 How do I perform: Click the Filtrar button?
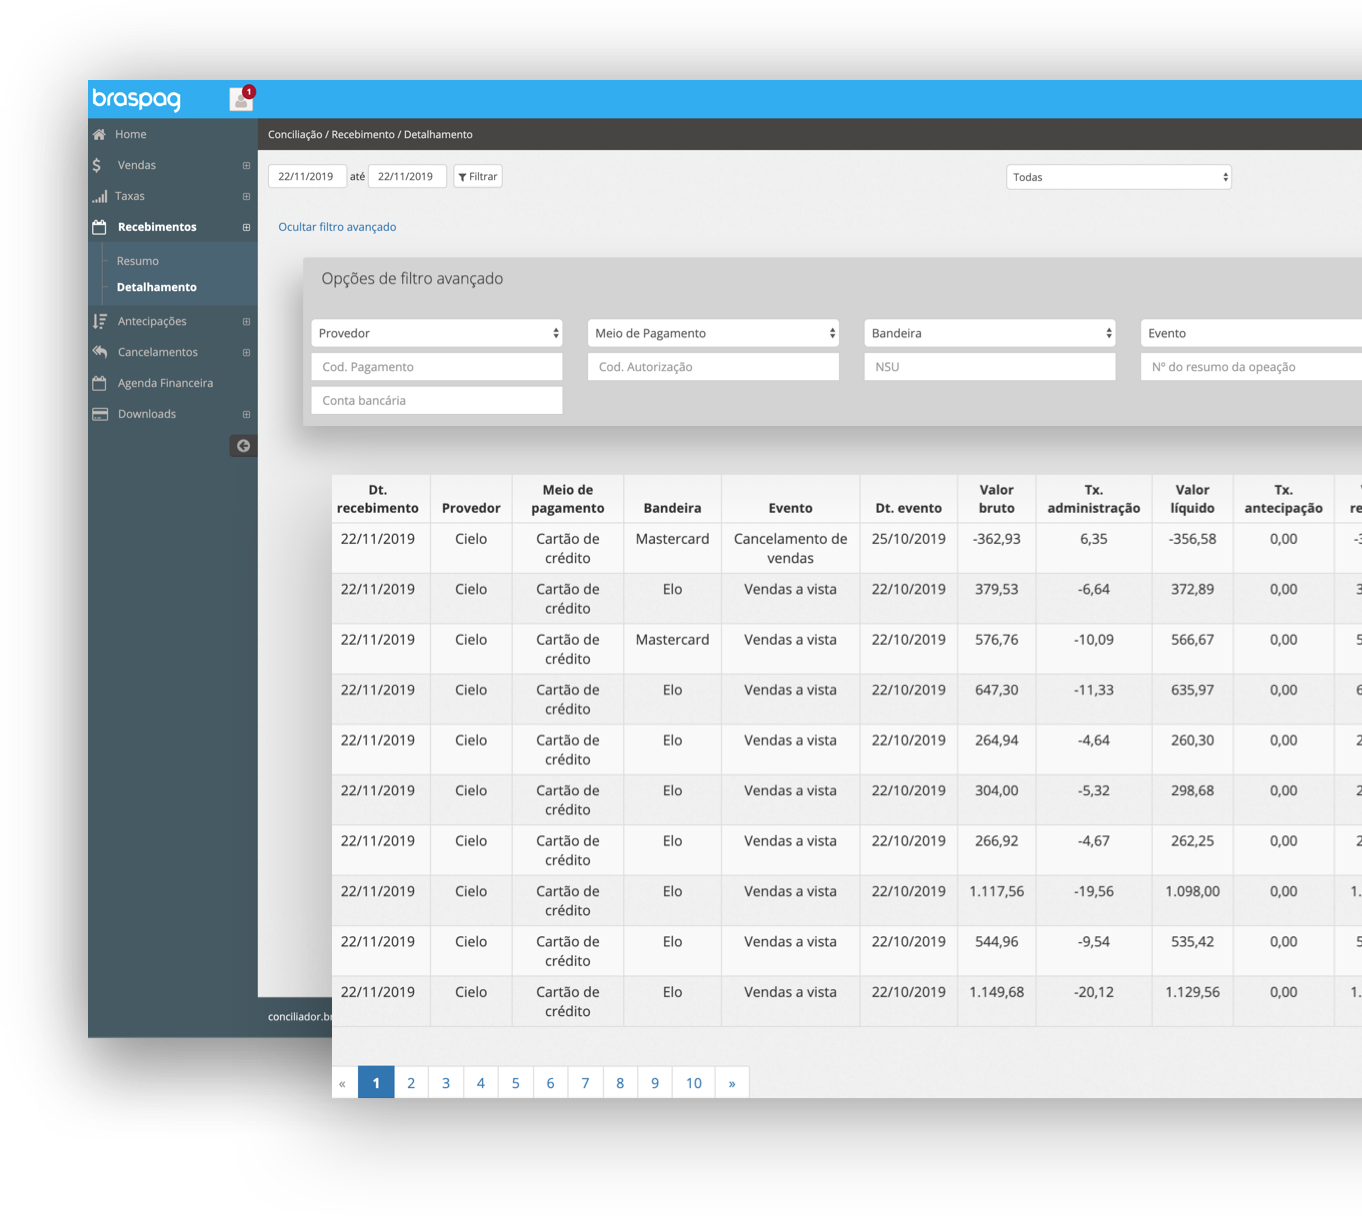tap(478, 177)
